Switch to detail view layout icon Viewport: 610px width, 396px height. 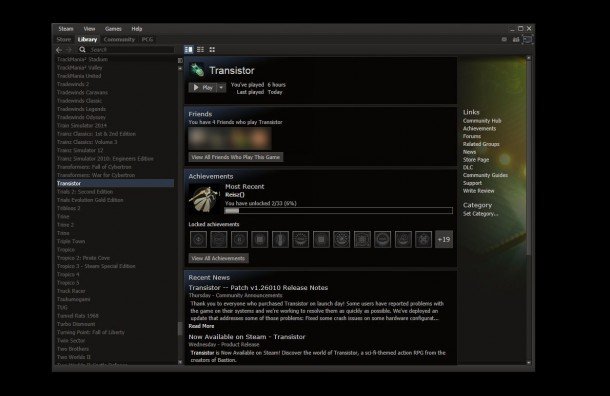[189, 49]
